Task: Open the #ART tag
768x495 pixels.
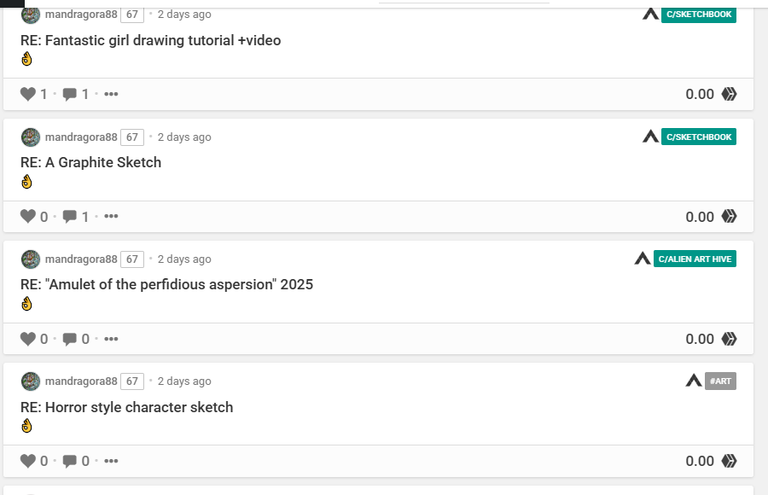Action: coord(720,381)
